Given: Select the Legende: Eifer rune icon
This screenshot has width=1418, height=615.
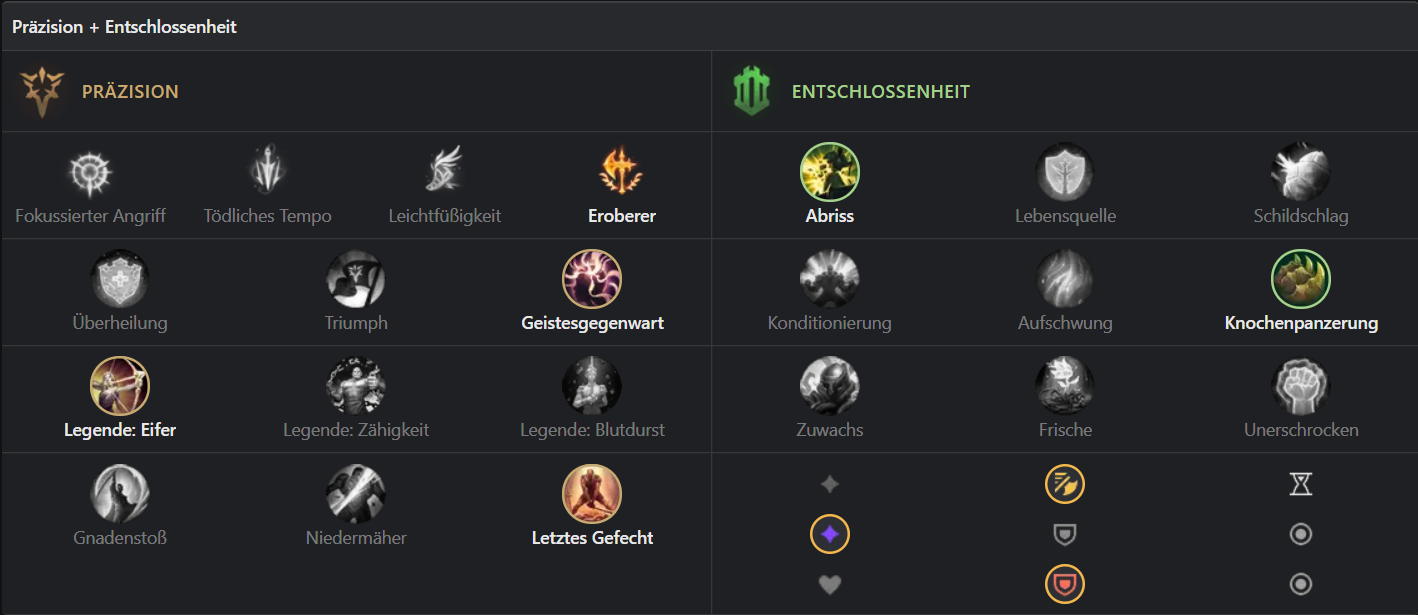Looking at the screenshot, I should [120, 386].
